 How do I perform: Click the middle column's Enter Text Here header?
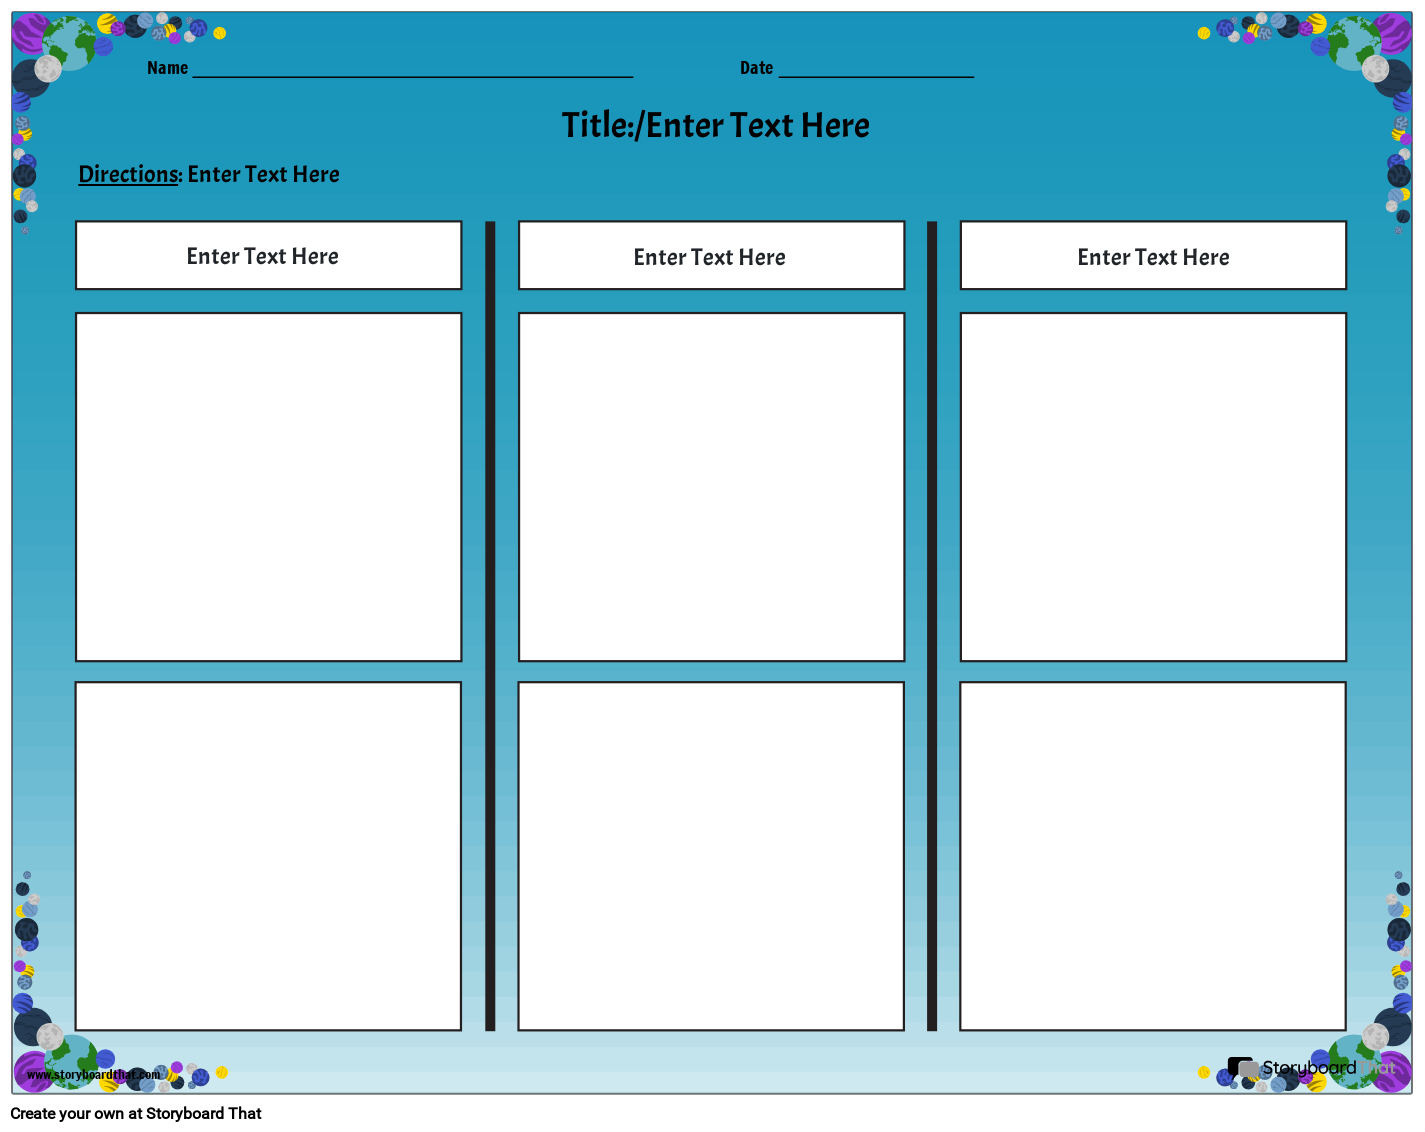point(710,256)
